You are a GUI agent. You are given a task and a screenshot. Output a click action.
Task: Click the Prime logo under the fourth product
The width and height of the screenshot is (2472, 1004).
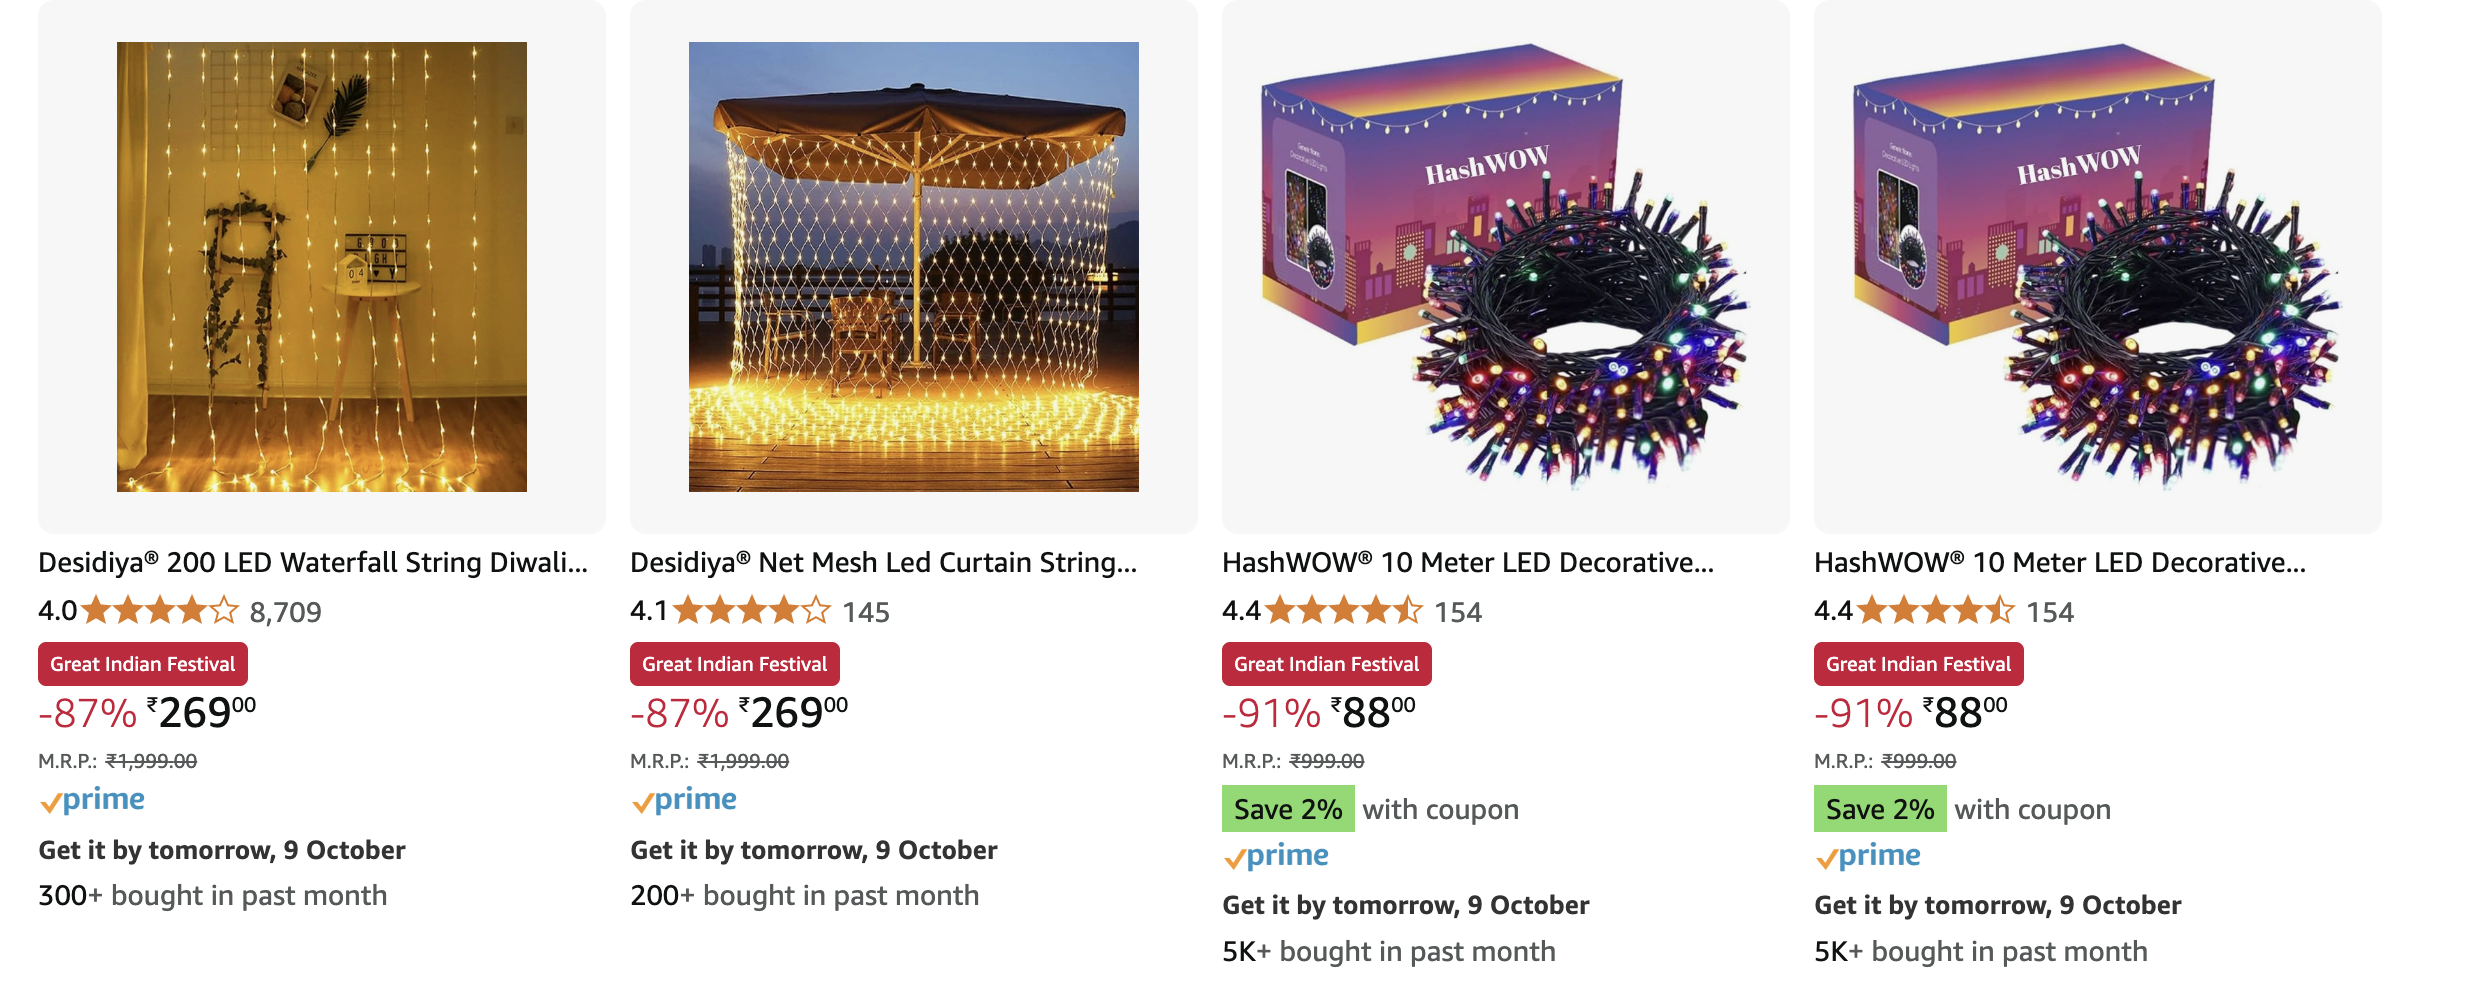1868,856
